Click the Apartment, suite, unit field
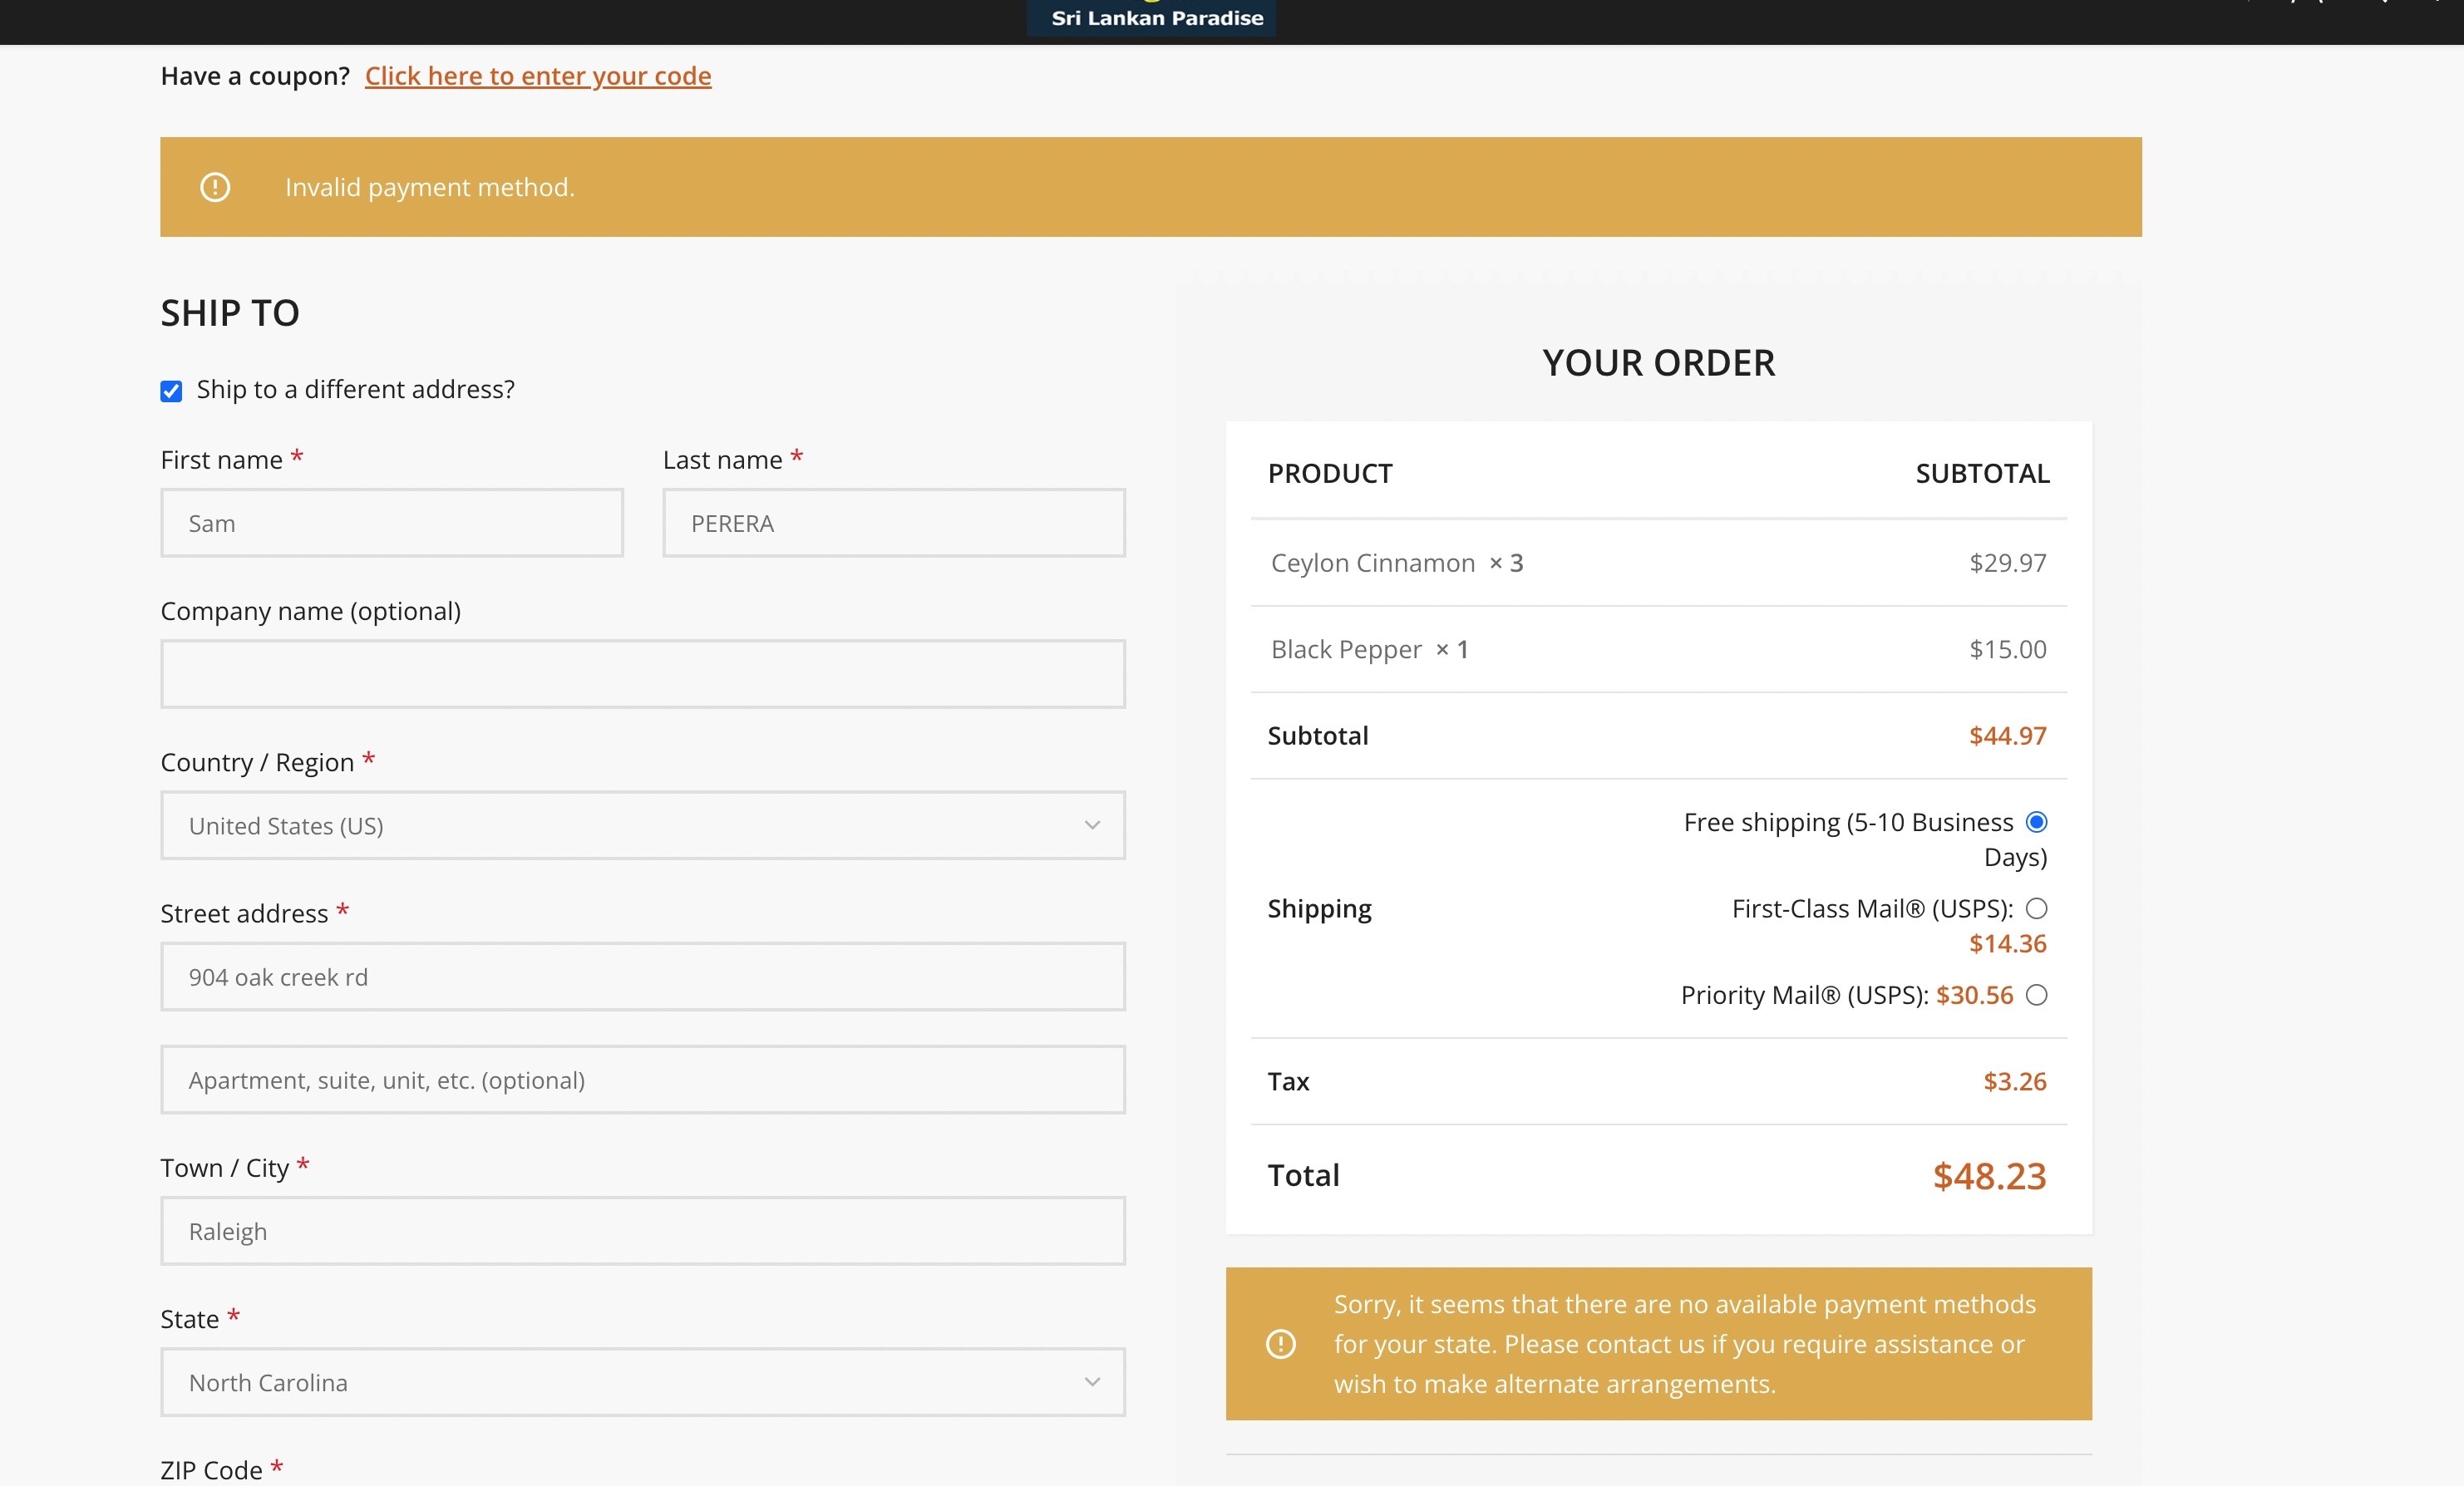Image resolution: width=2464 pixels, height=1486 pixels. point(642,1080)
